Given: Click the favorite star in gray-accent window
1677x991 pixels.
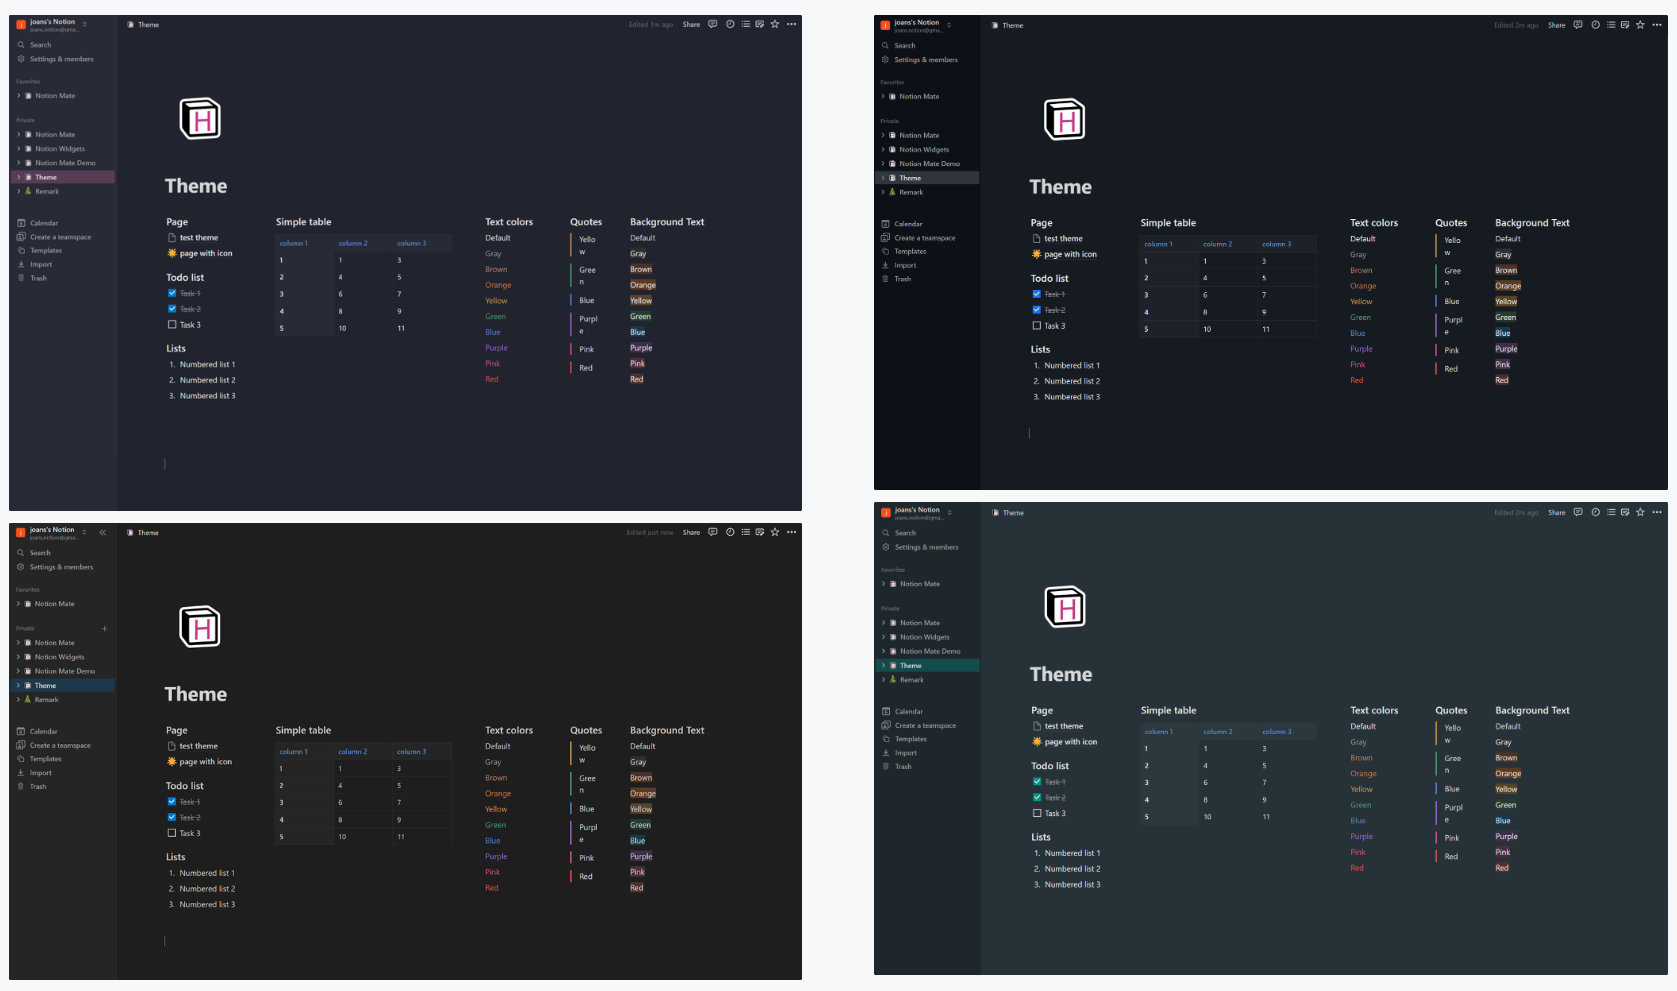Looking at the screenshot, I should (x=1640, y=25).
